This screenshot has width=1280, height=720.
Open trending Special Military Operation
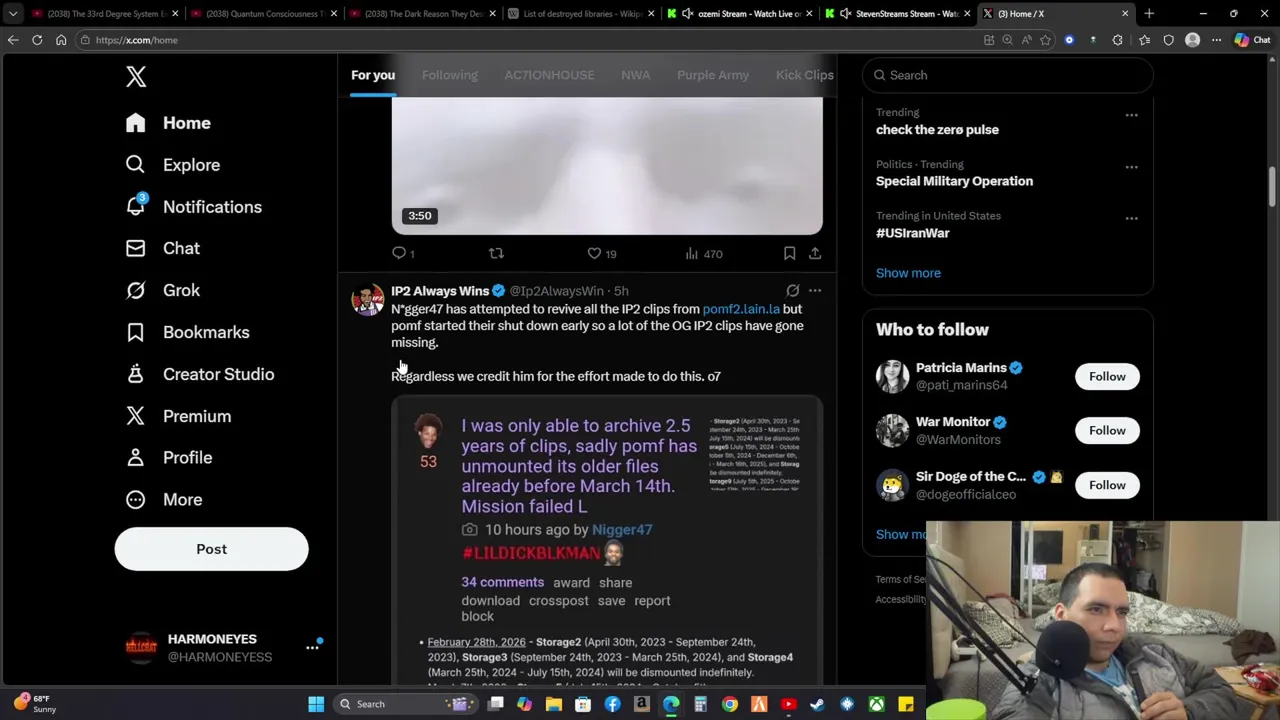[x=954, y=181]
